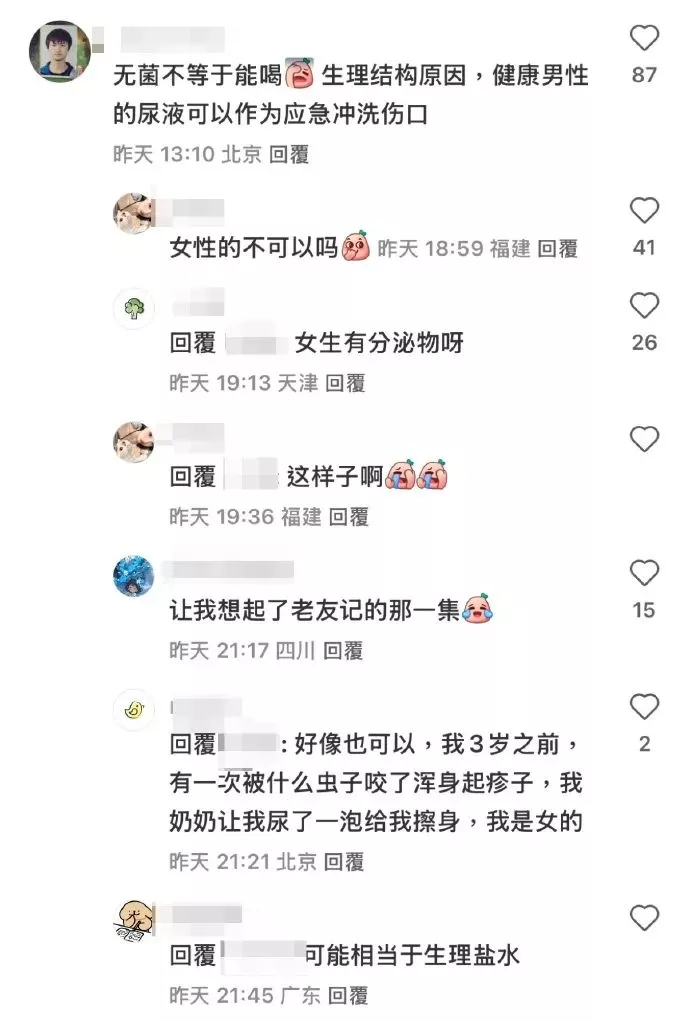690x1021 pixels.
Task: Like the 这样子啊 reply
Action: click(644, 440)
